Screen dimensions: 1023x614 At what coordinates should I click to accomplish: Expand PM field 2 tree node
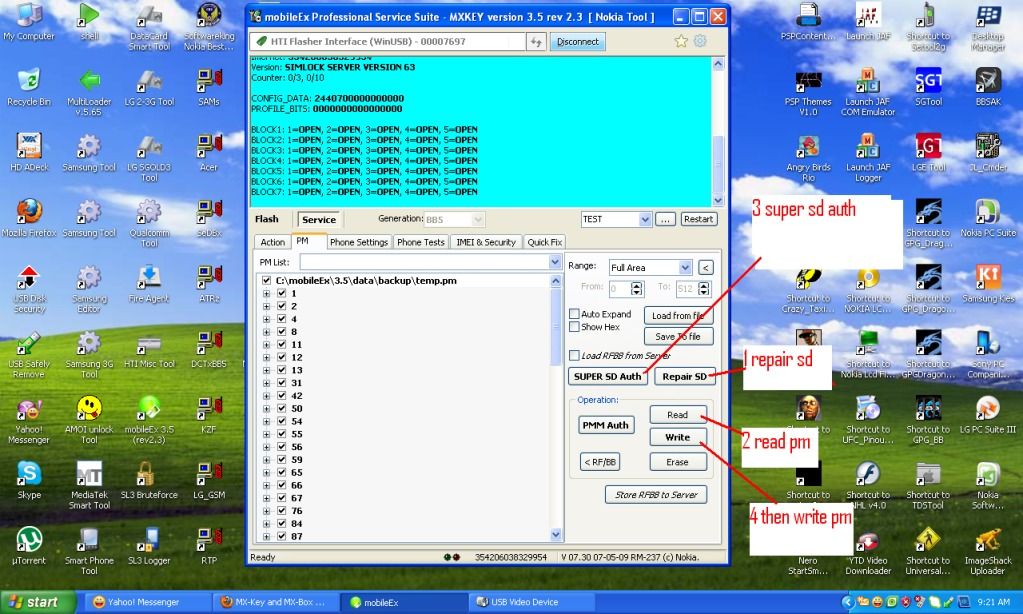tap(266, 306)
